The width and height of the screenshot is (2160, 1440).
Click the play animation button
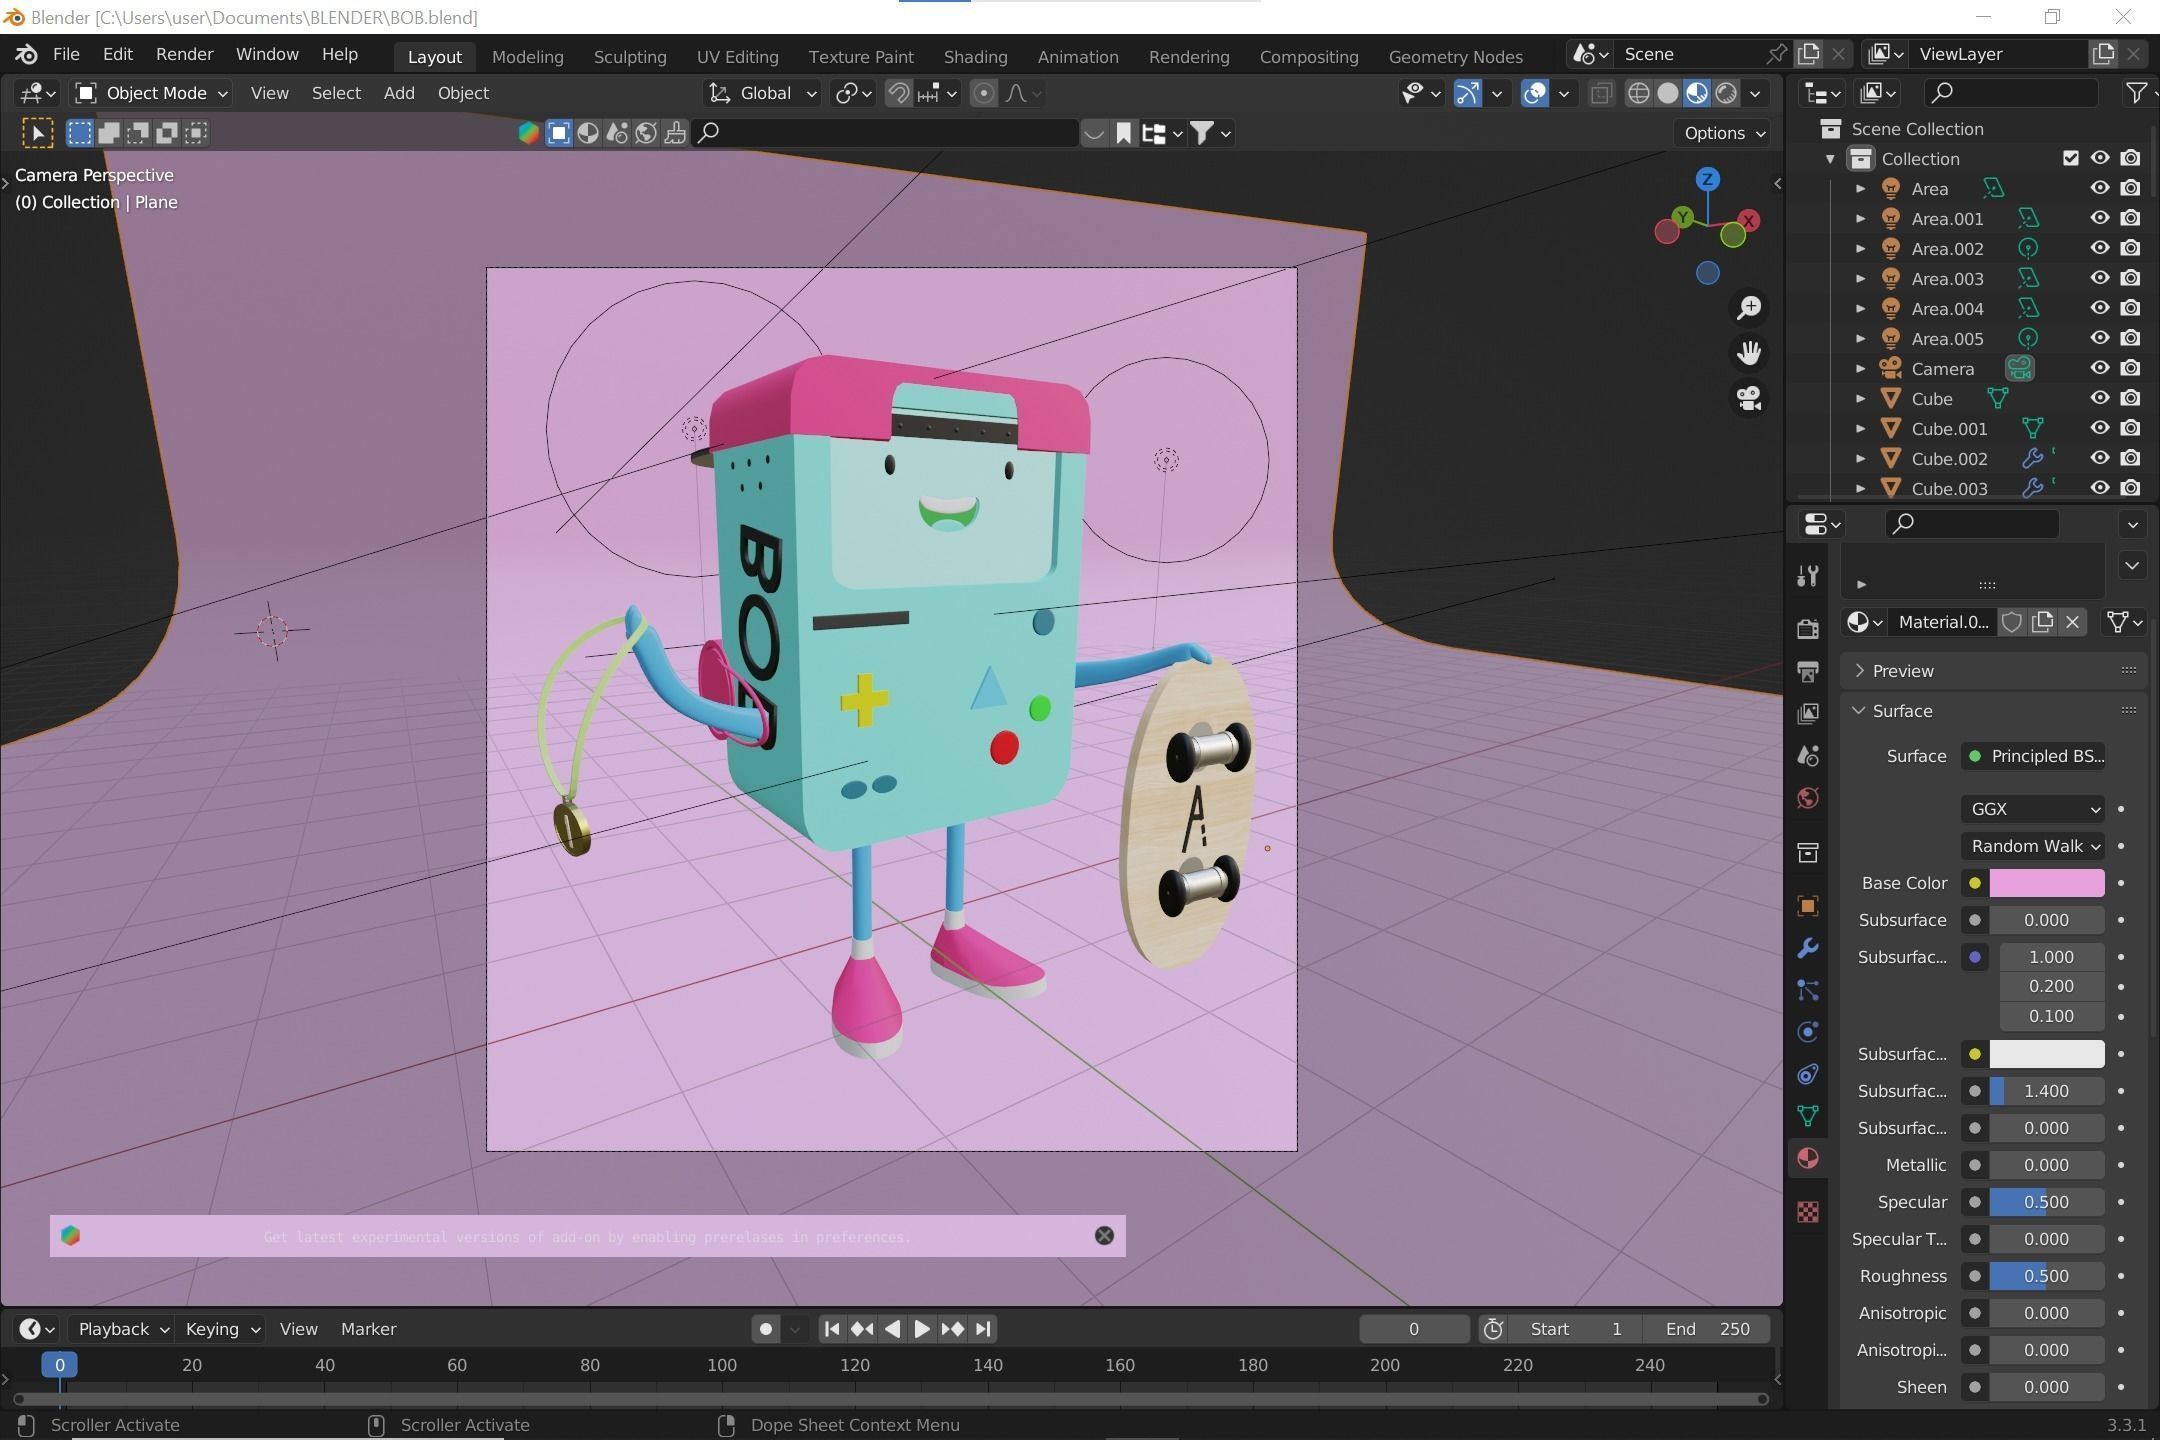point(922,1329)
